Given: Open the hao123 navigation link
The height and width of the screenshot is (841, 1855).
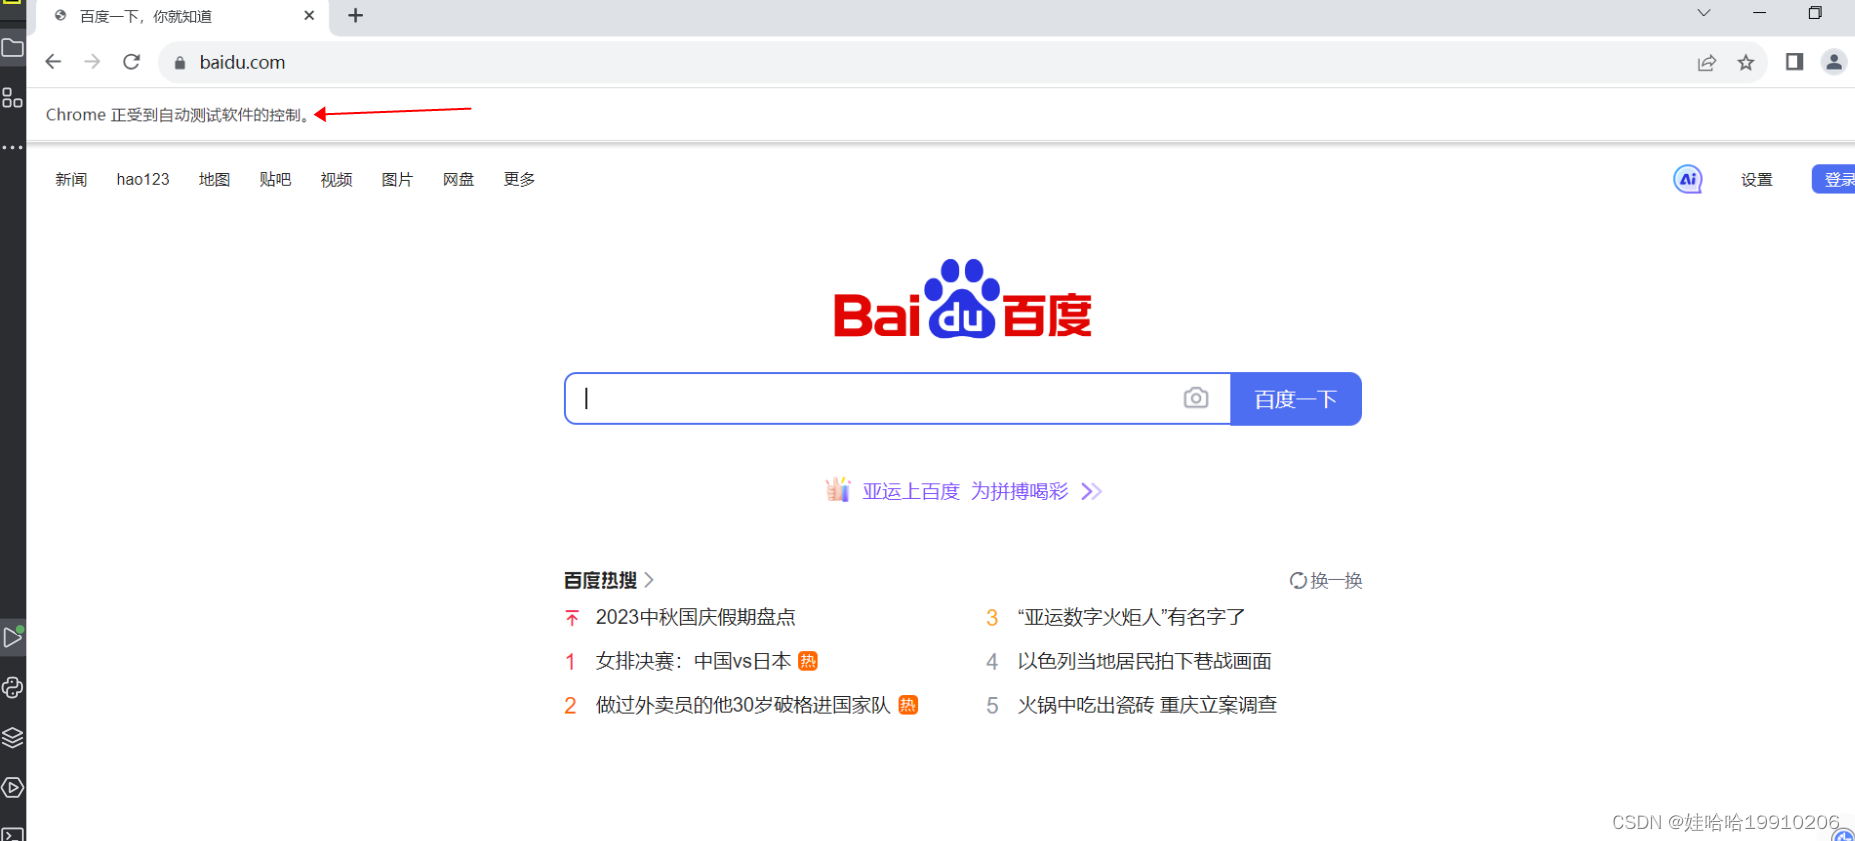Looking at the screenshot, I should point(143,179).
